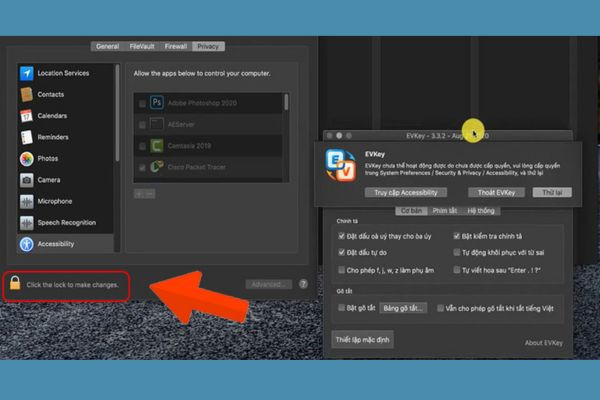Click the EVKey window title bar

point(448,136)
